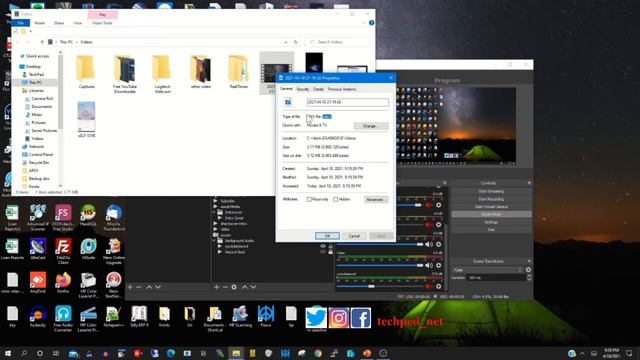Add a new scene in OBS Scenes toolbar
Viewport: 640px width, 360px height.
point(130,287)
